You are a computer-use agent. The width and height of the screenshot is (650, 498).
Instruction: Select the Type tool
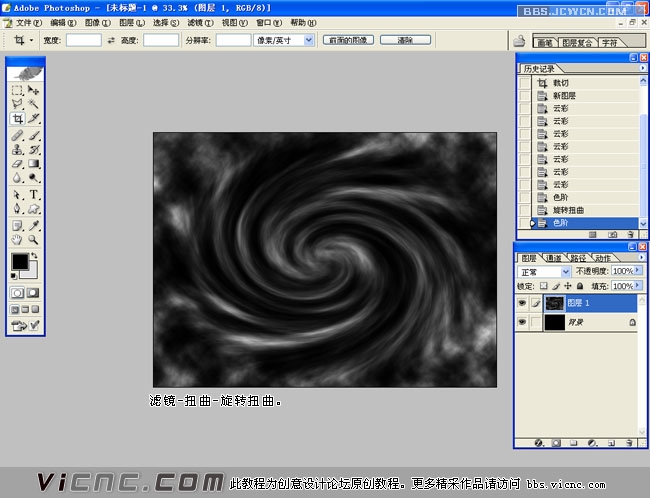pos(34,194)
